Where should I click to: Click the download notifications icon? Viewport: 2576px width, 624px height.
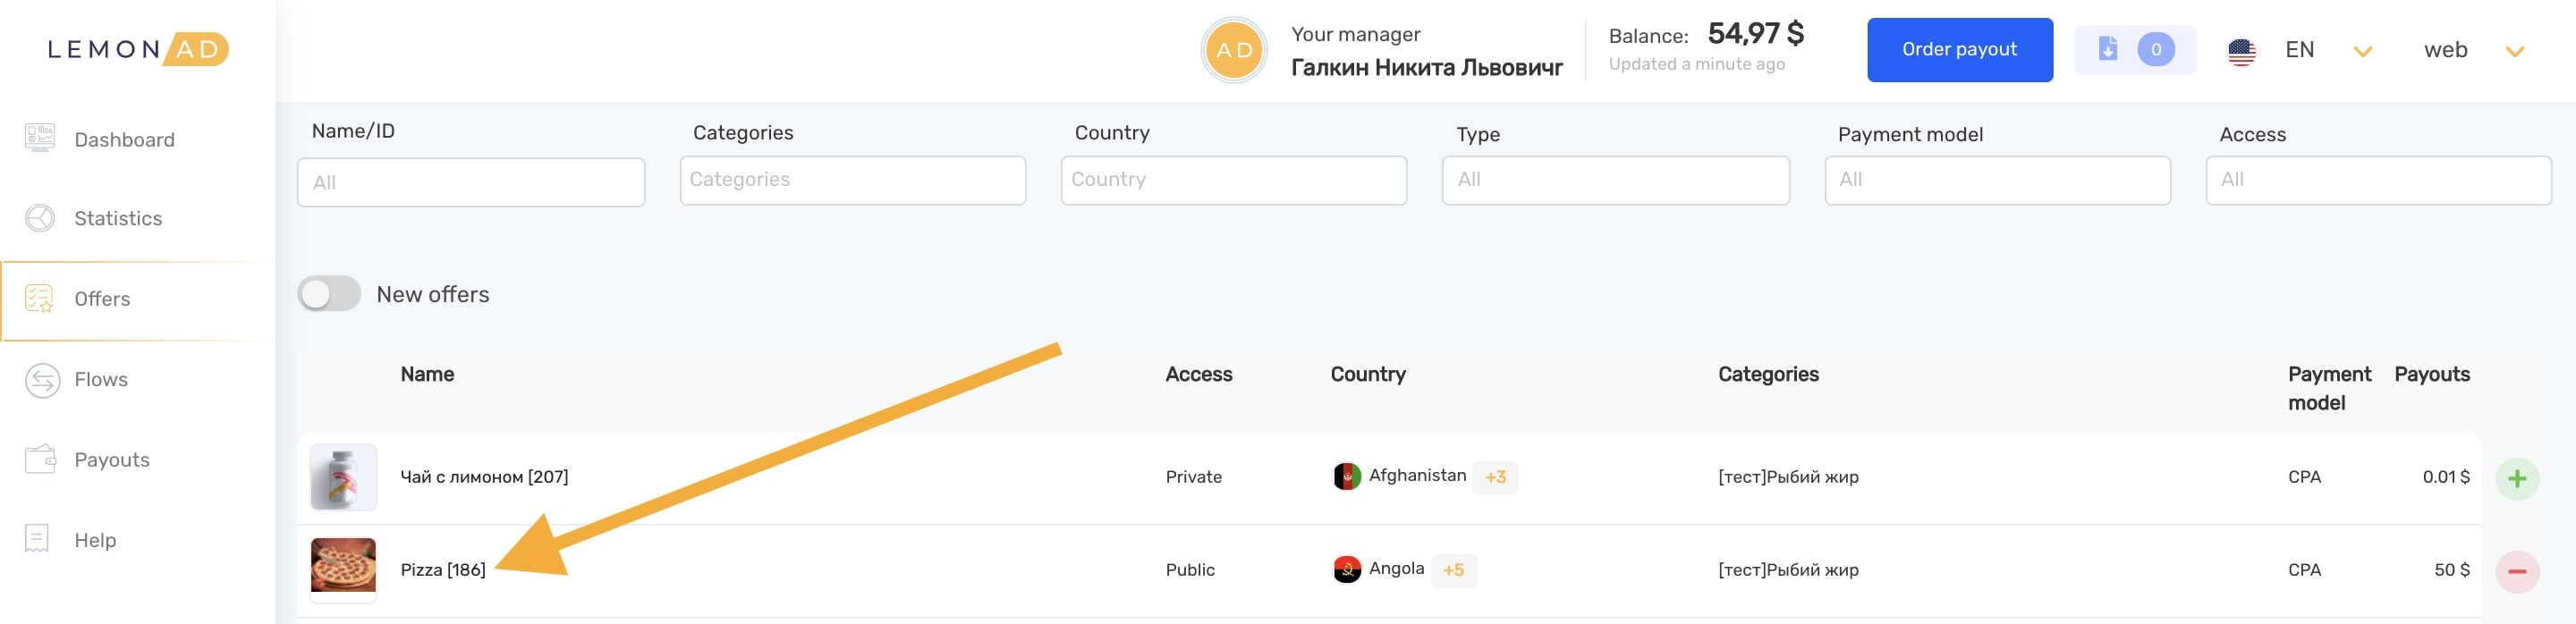(x=2107, y=49)
